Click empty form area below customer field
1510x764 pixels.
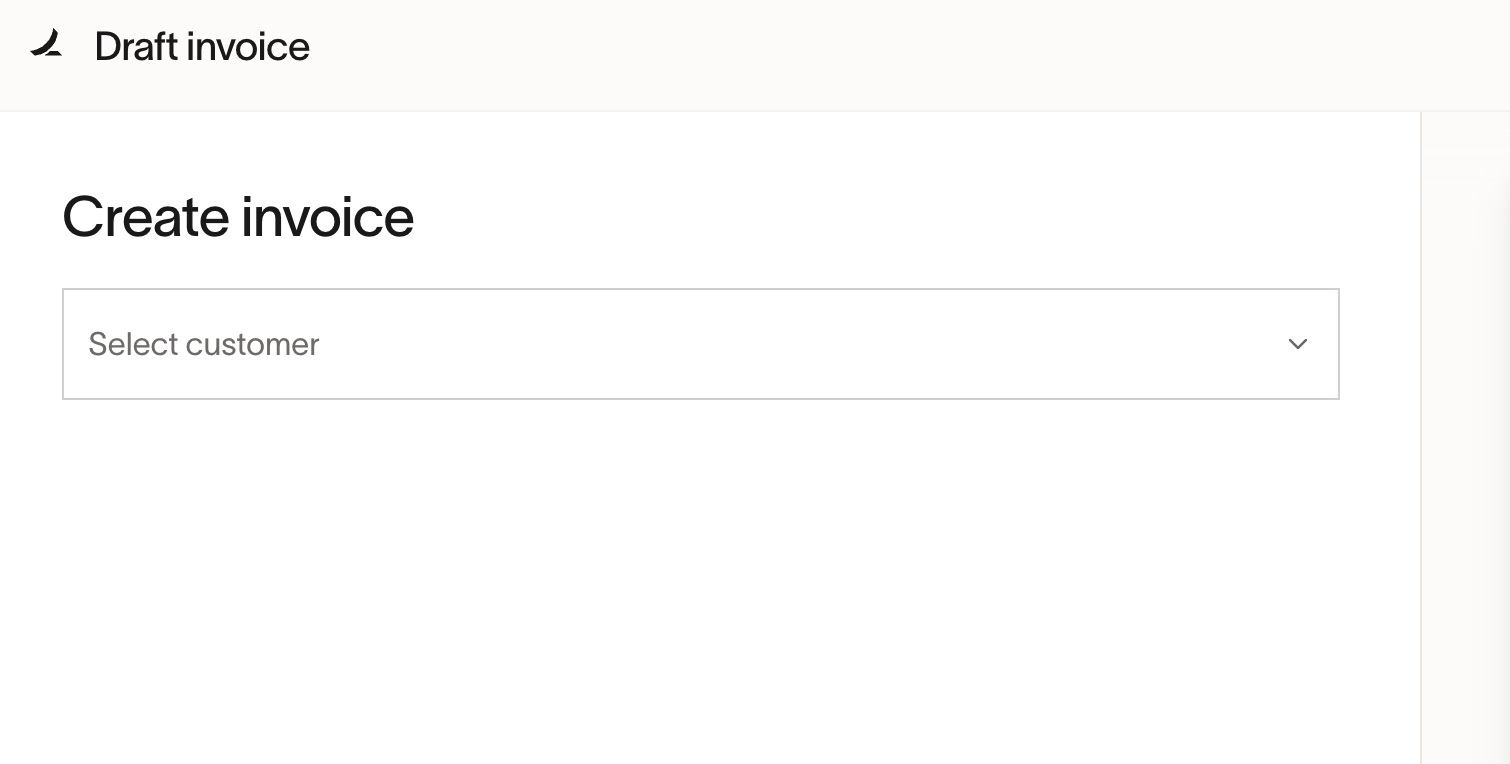pyautogui.click(x=701, y=580)
